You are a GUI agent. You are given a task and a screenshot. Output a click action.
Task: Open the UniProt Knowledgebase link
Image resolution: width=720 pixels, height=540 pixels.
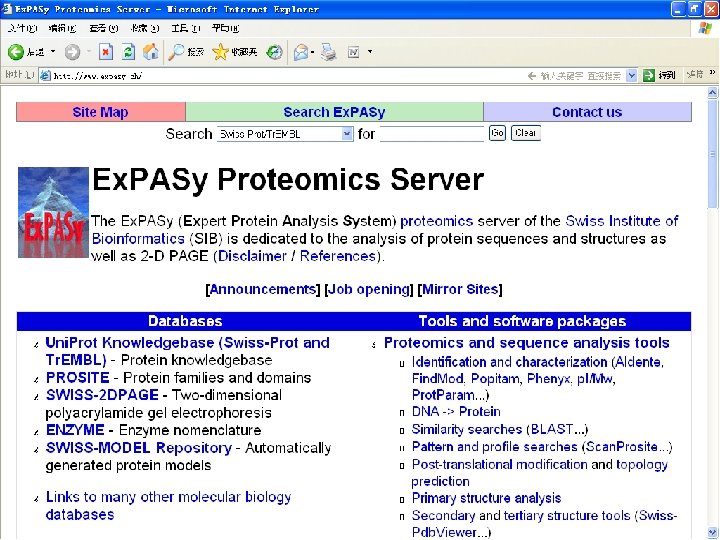tap(187, 351)
